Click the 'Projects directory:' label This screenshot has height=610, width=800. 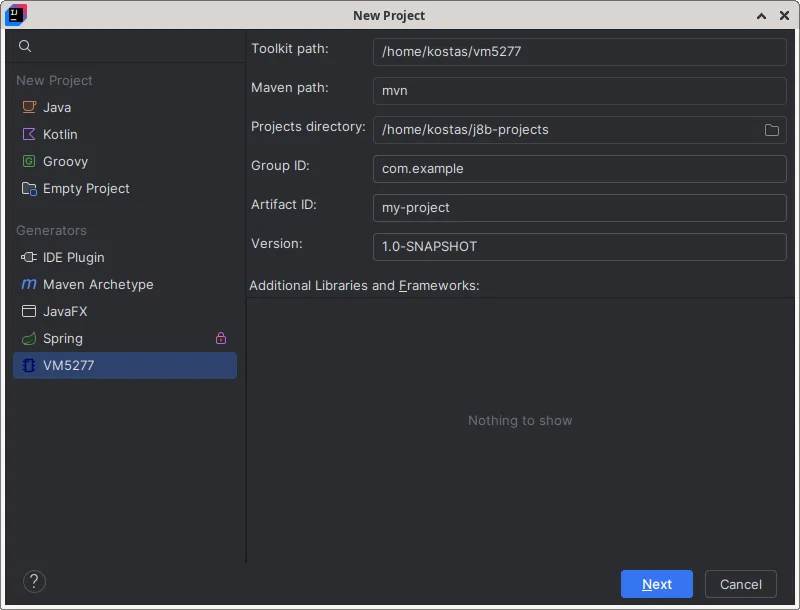tap(308, 126)
